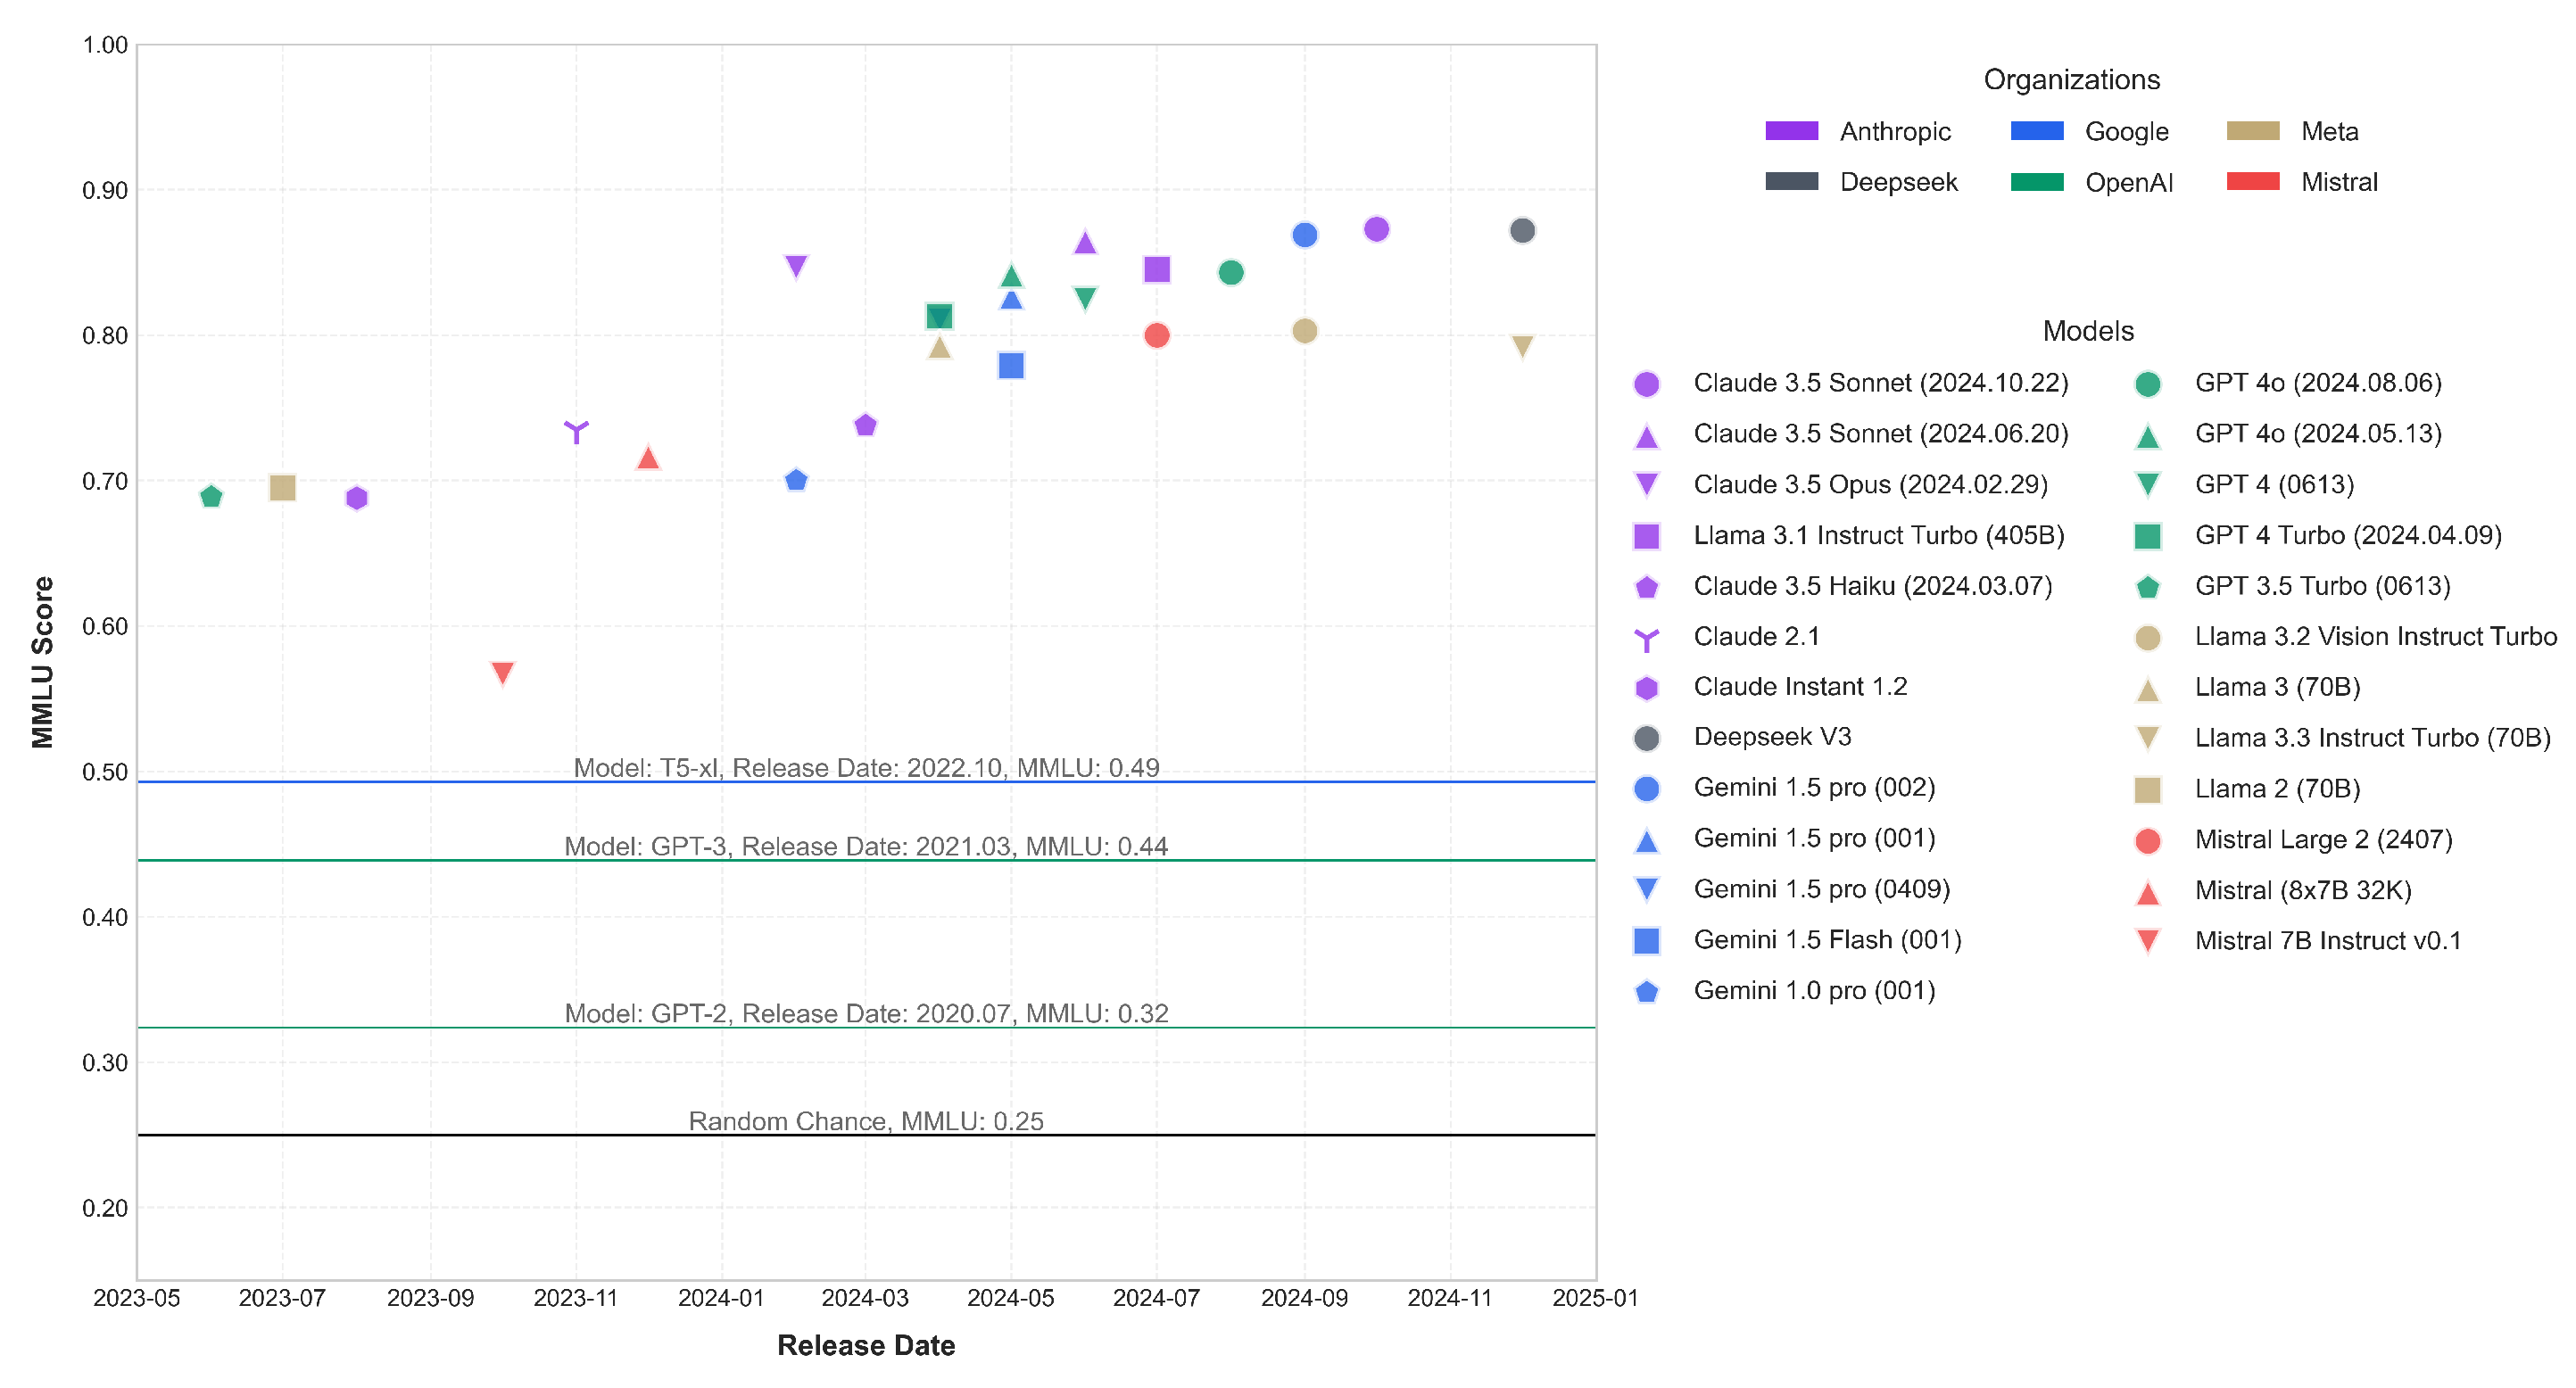Click the Gemini 1.5 Flash blue square point
The image size is (2576, 1388).
tap(1011, 366)
